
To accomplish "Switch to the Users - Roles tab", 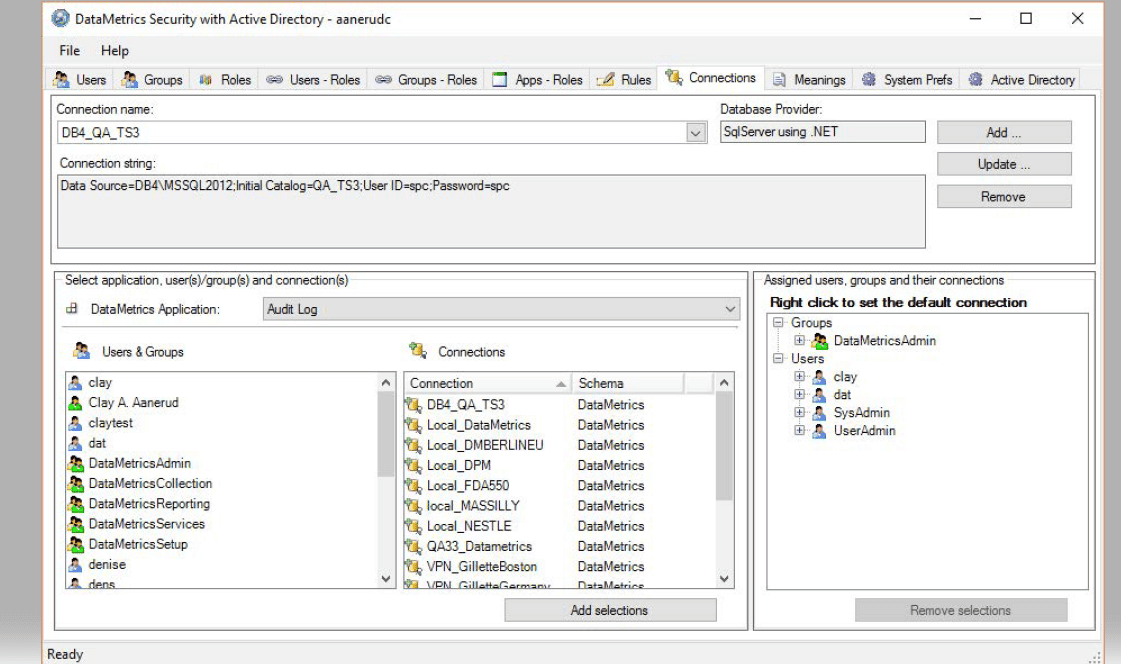I will (x=313, y=79).
